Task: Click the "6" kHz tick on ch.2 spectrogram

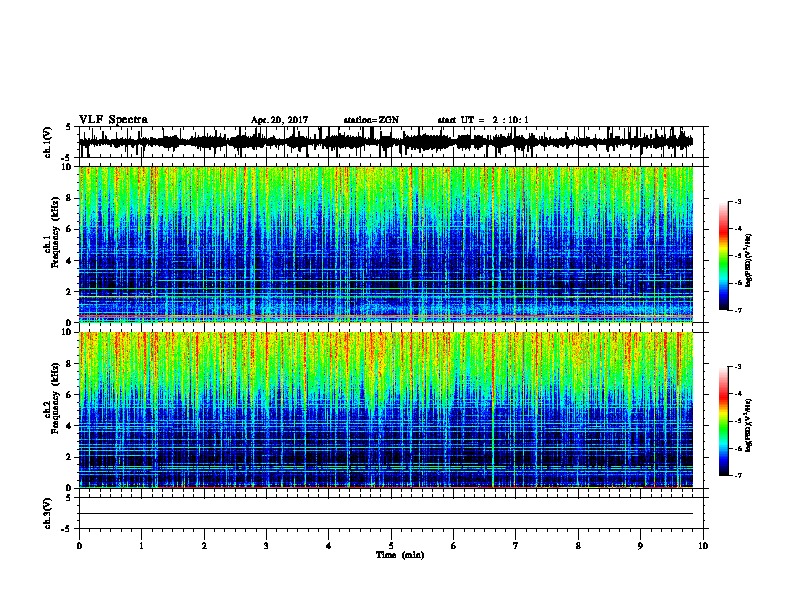Action: [x=69, y=395]
